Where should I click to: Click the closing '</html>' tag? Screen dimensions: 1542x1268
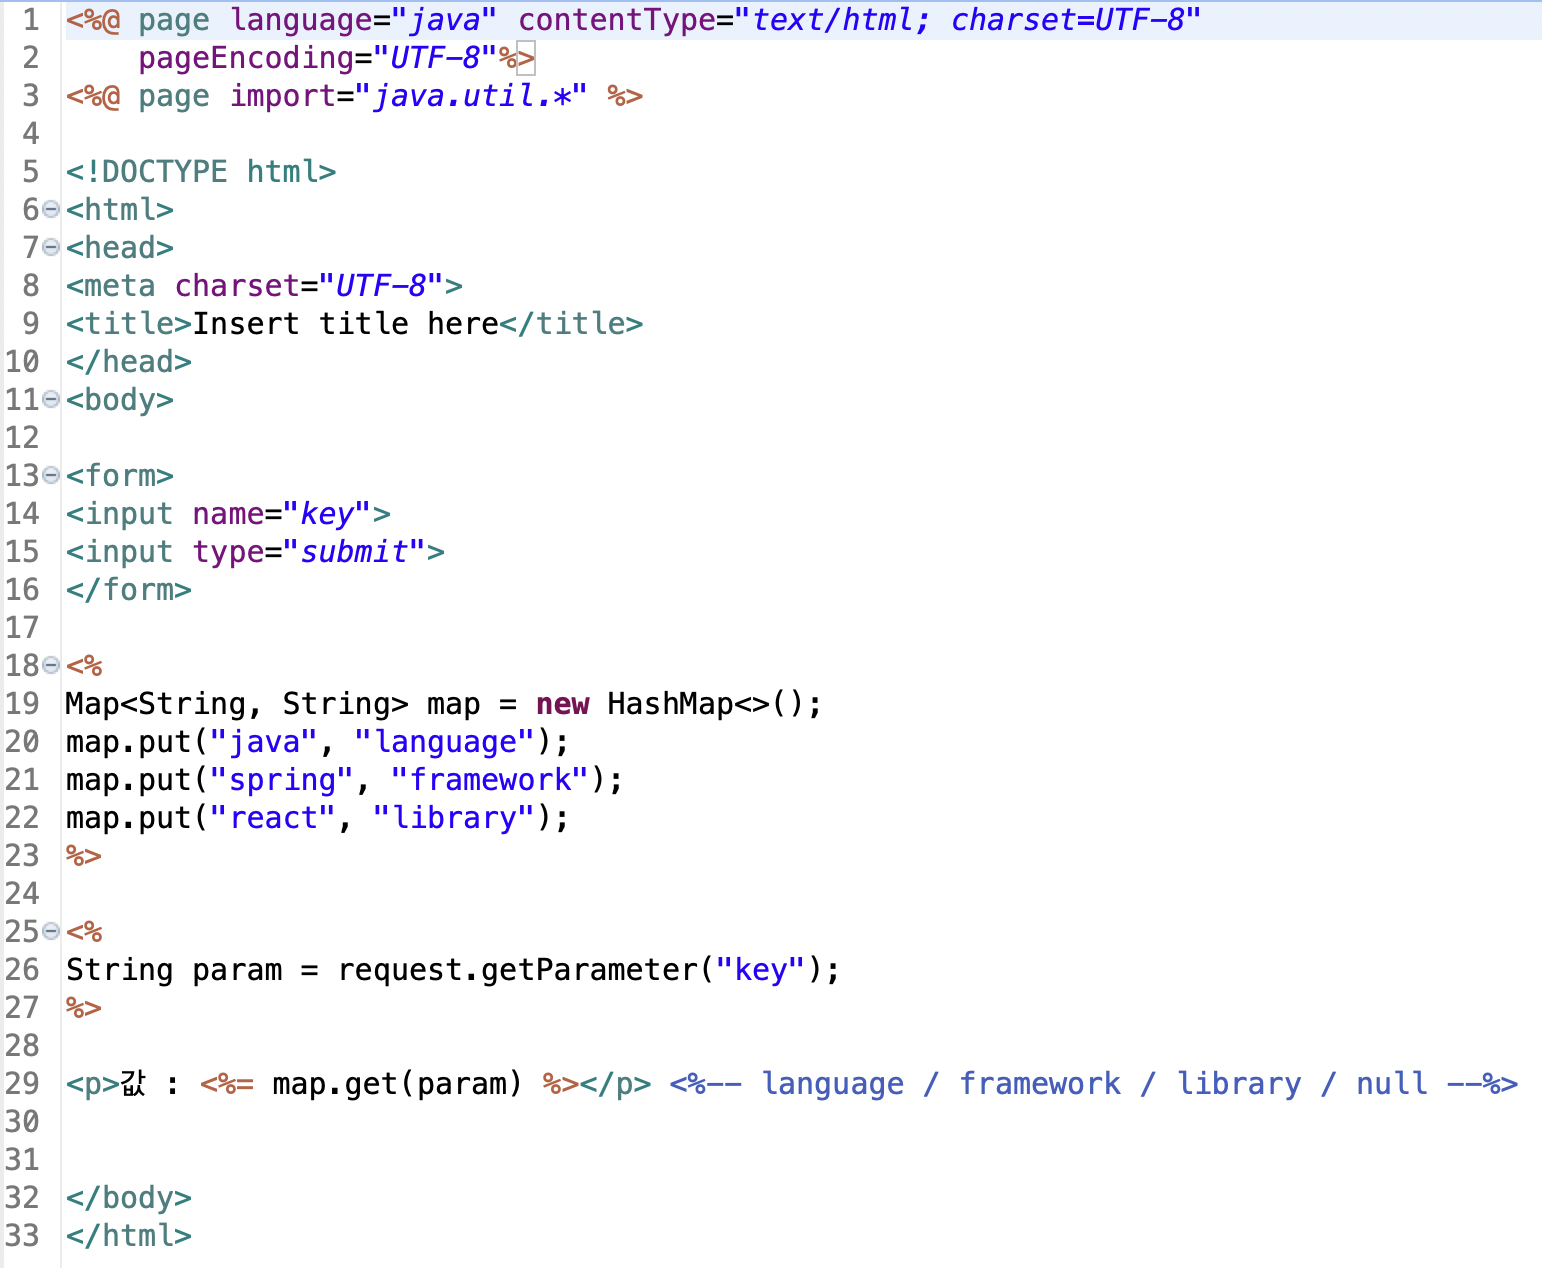click(x=129, y=1236)
